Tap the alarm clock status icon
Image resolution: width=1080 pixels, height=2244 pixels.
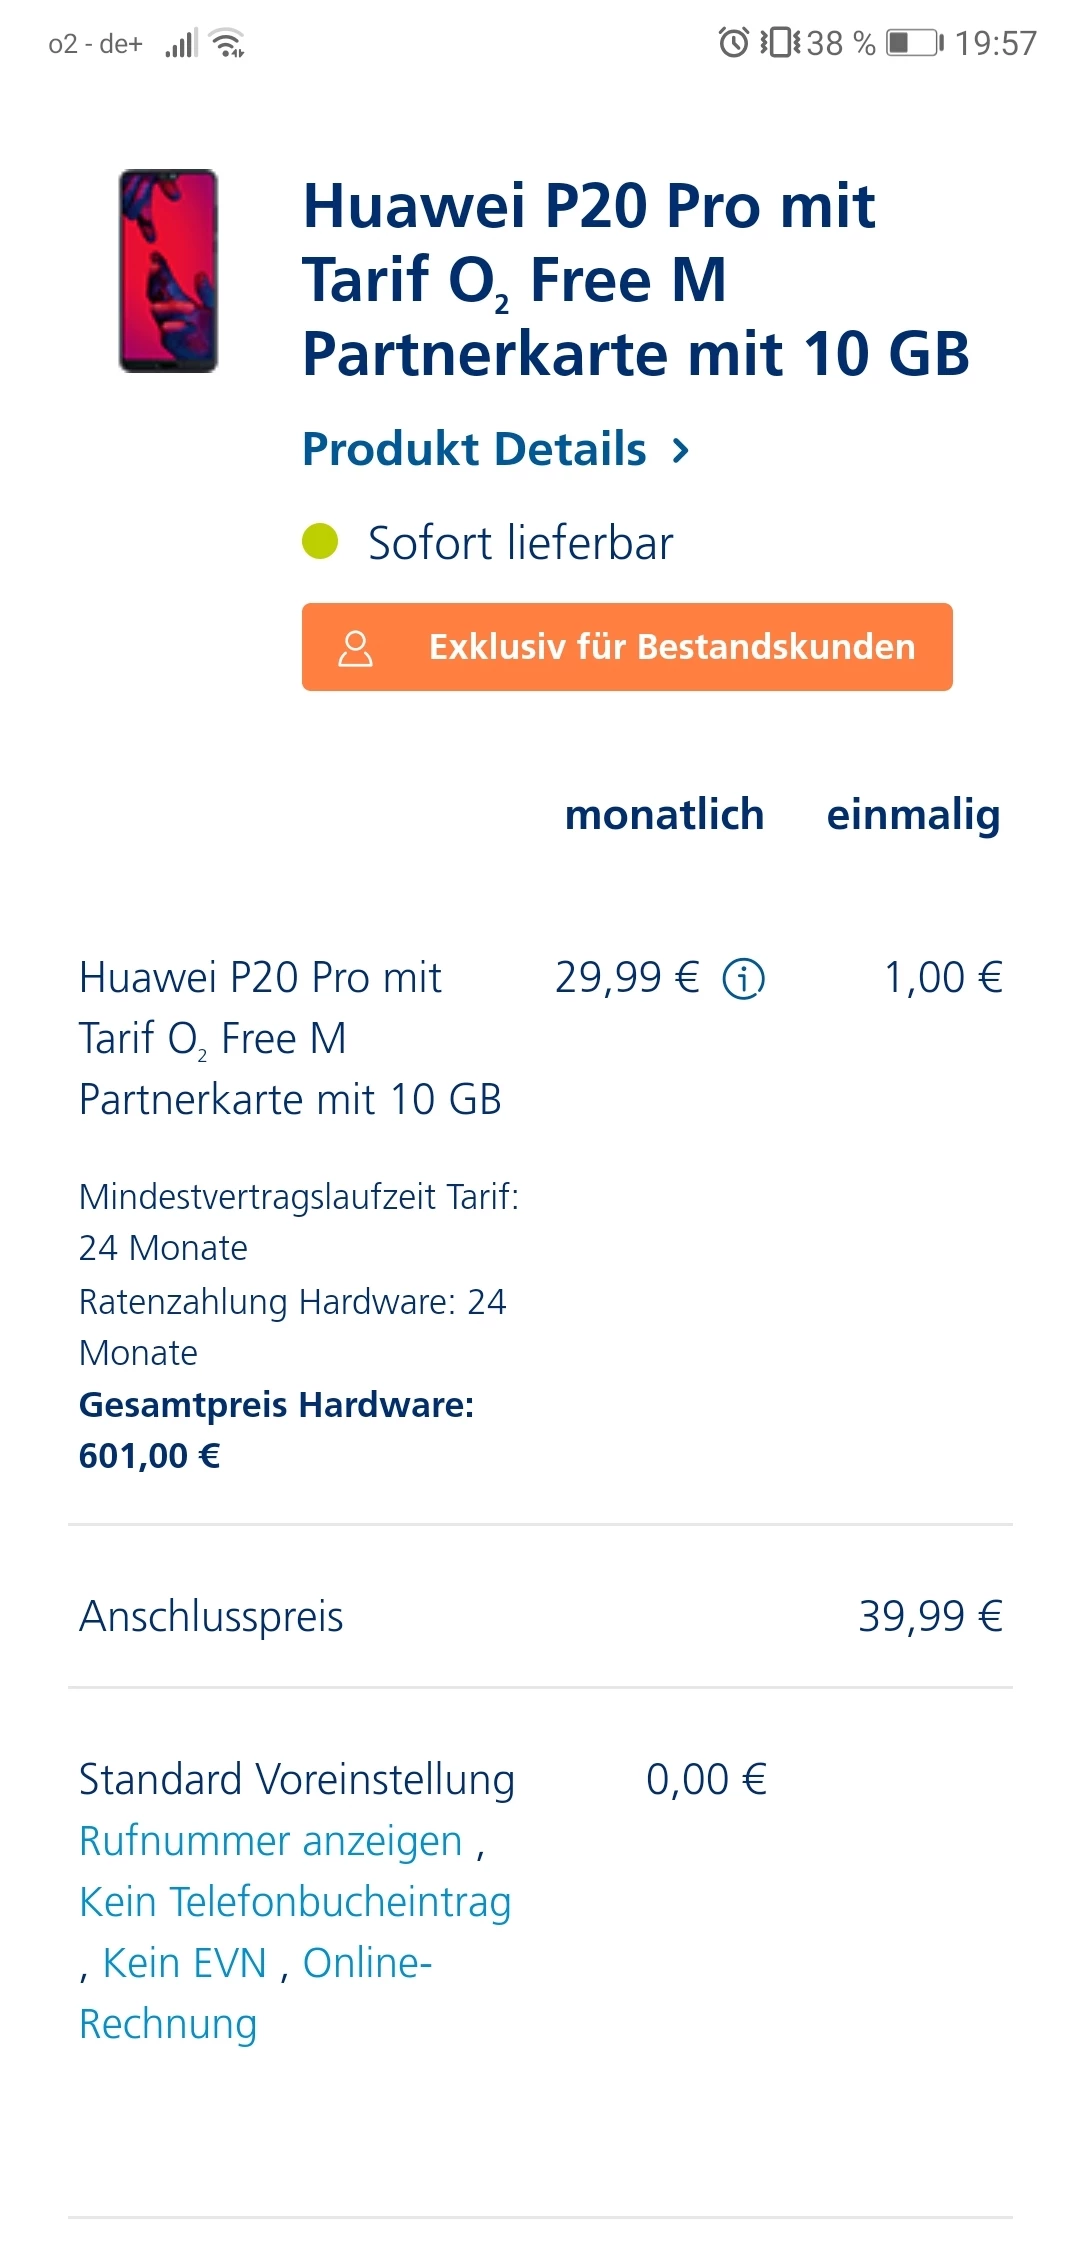coord(733,43)
